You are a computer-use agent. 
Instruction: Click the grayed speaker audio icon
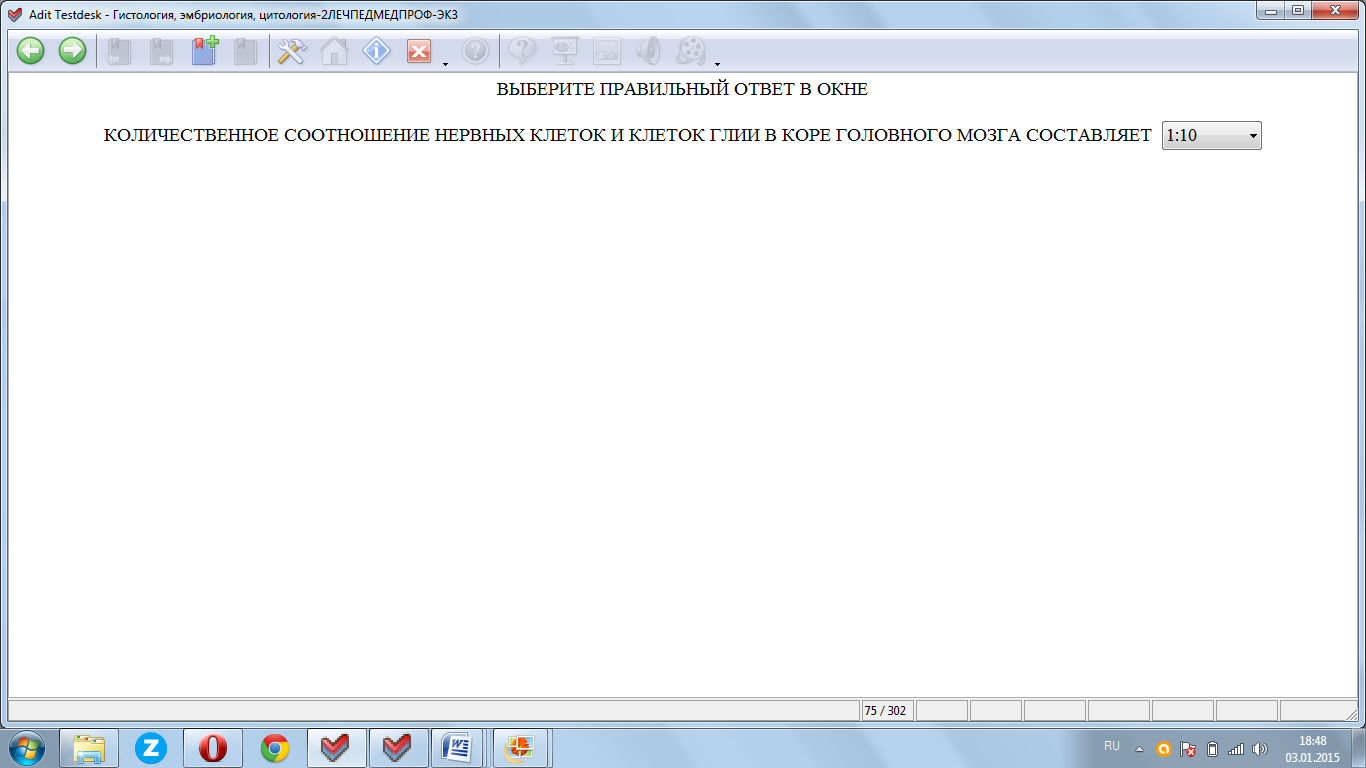pyautogui.click(x=649, y=51)
